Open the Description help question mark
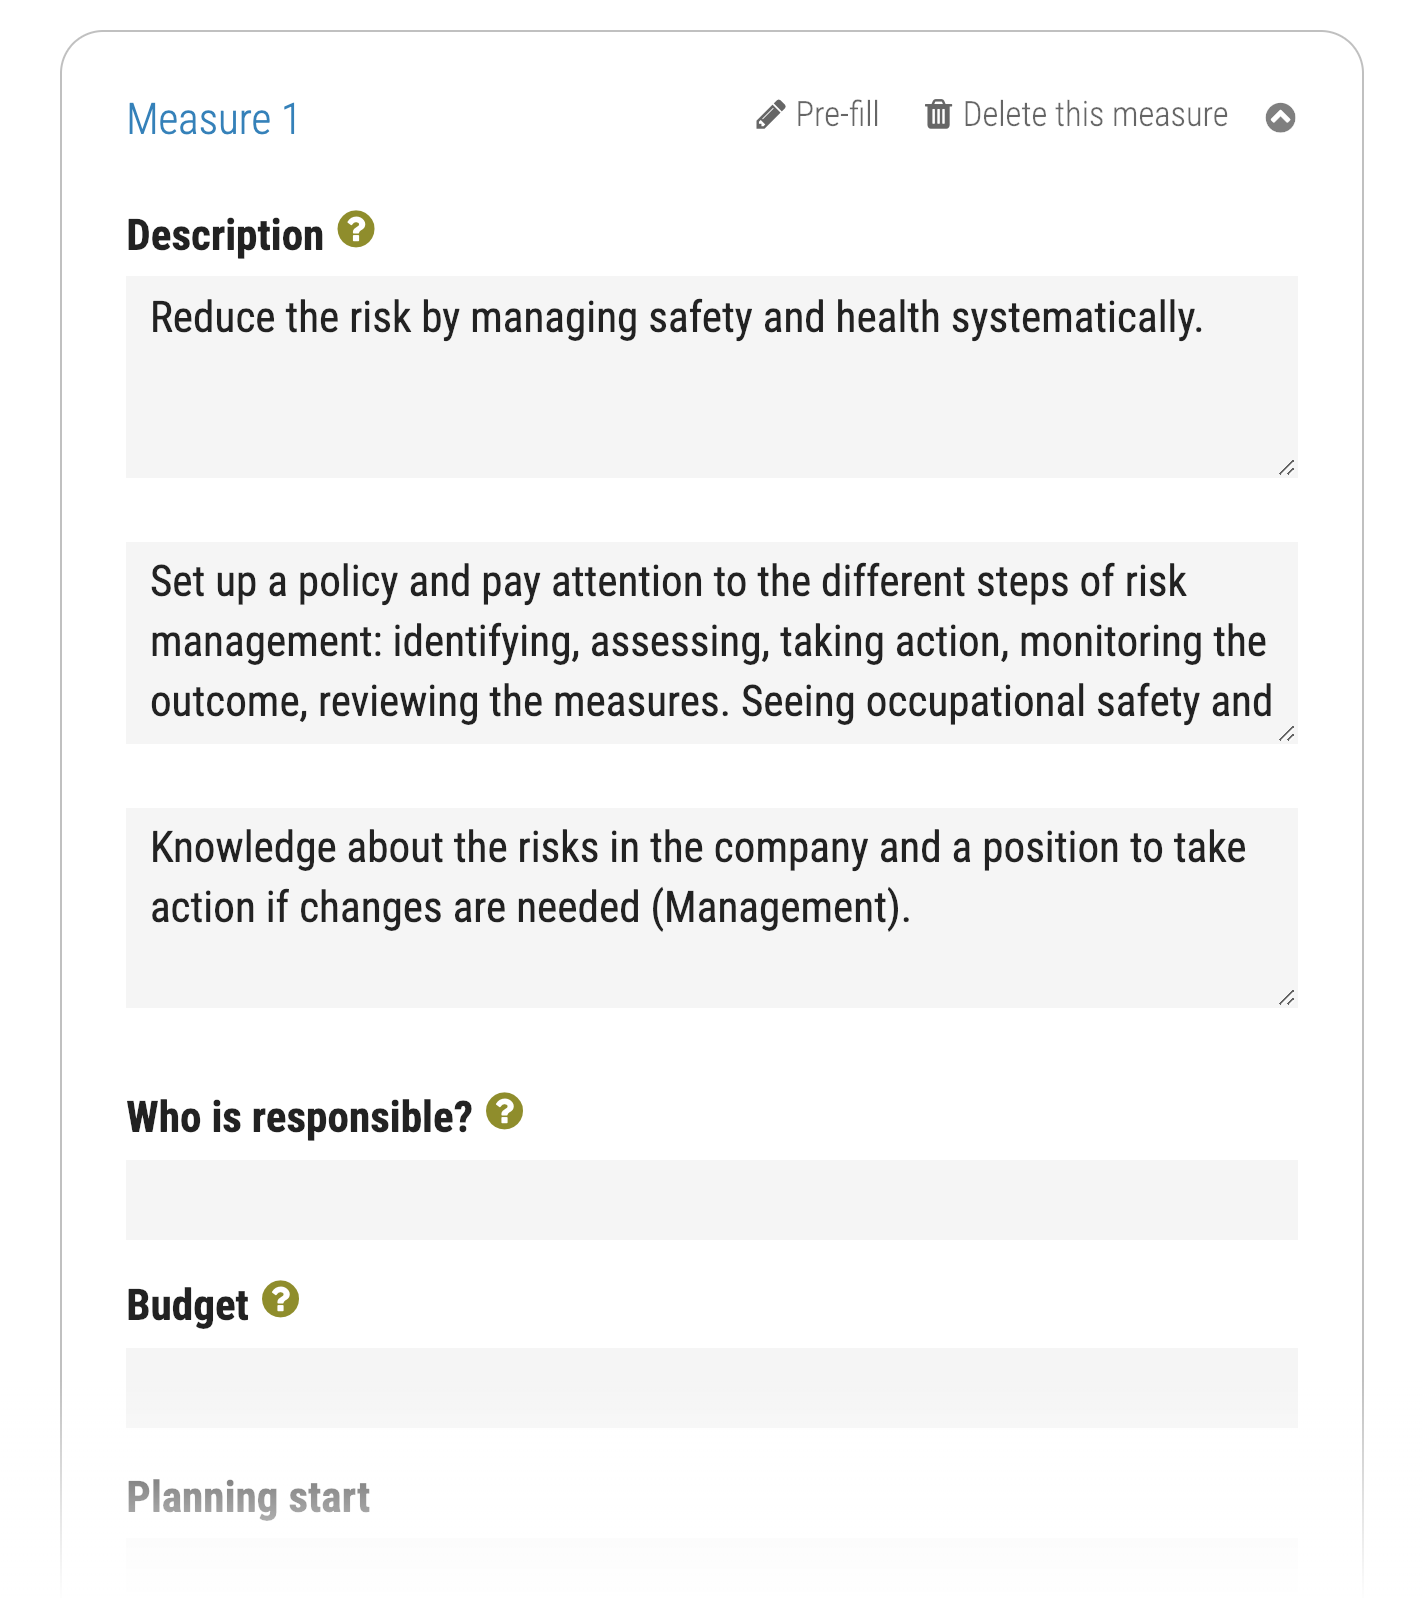 [x=356, y=229]
